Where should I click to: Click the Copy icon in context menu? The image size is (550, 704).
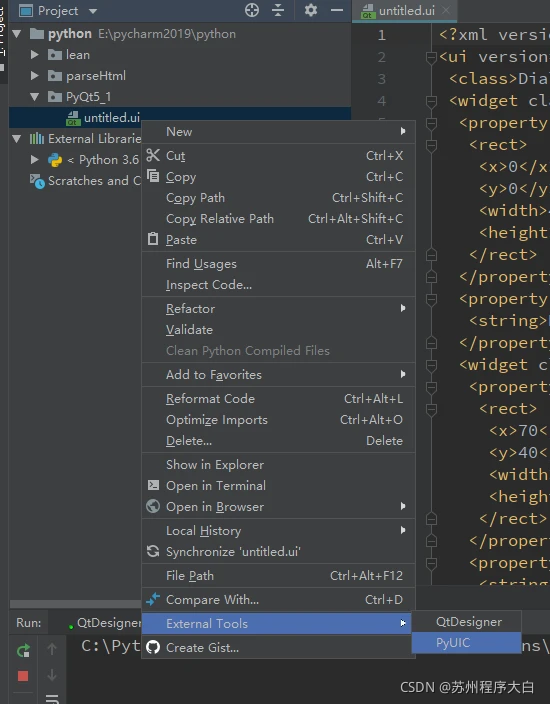pos(153,176)
